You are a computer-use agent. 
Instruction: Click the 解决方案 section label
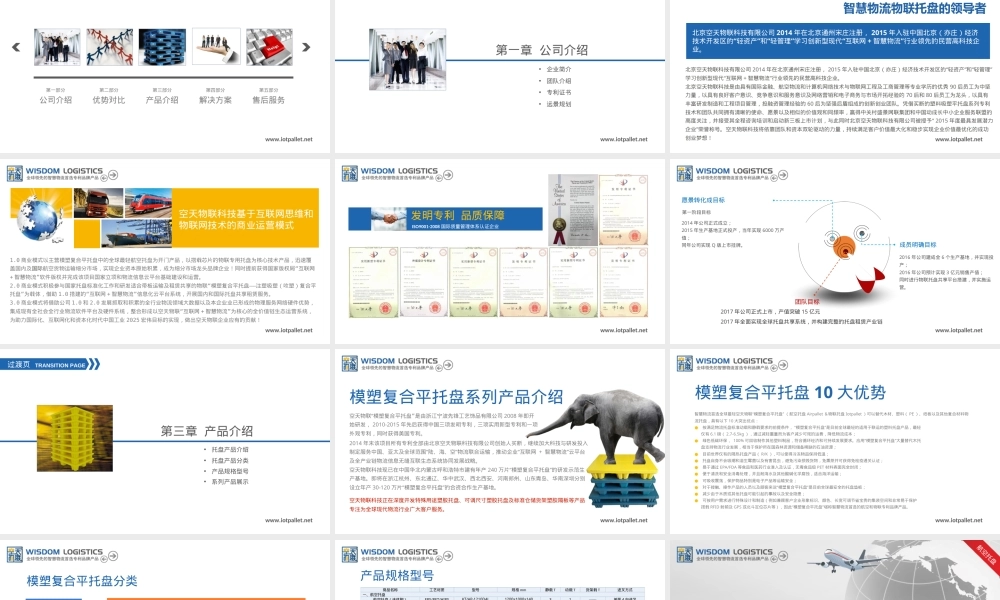coord(216,100)
